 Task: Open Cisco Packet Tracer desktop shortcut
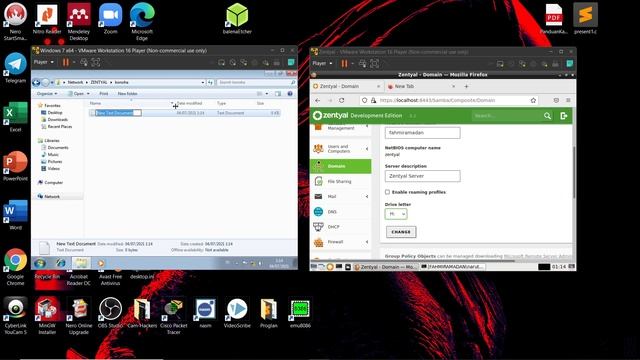pos(173,316)
